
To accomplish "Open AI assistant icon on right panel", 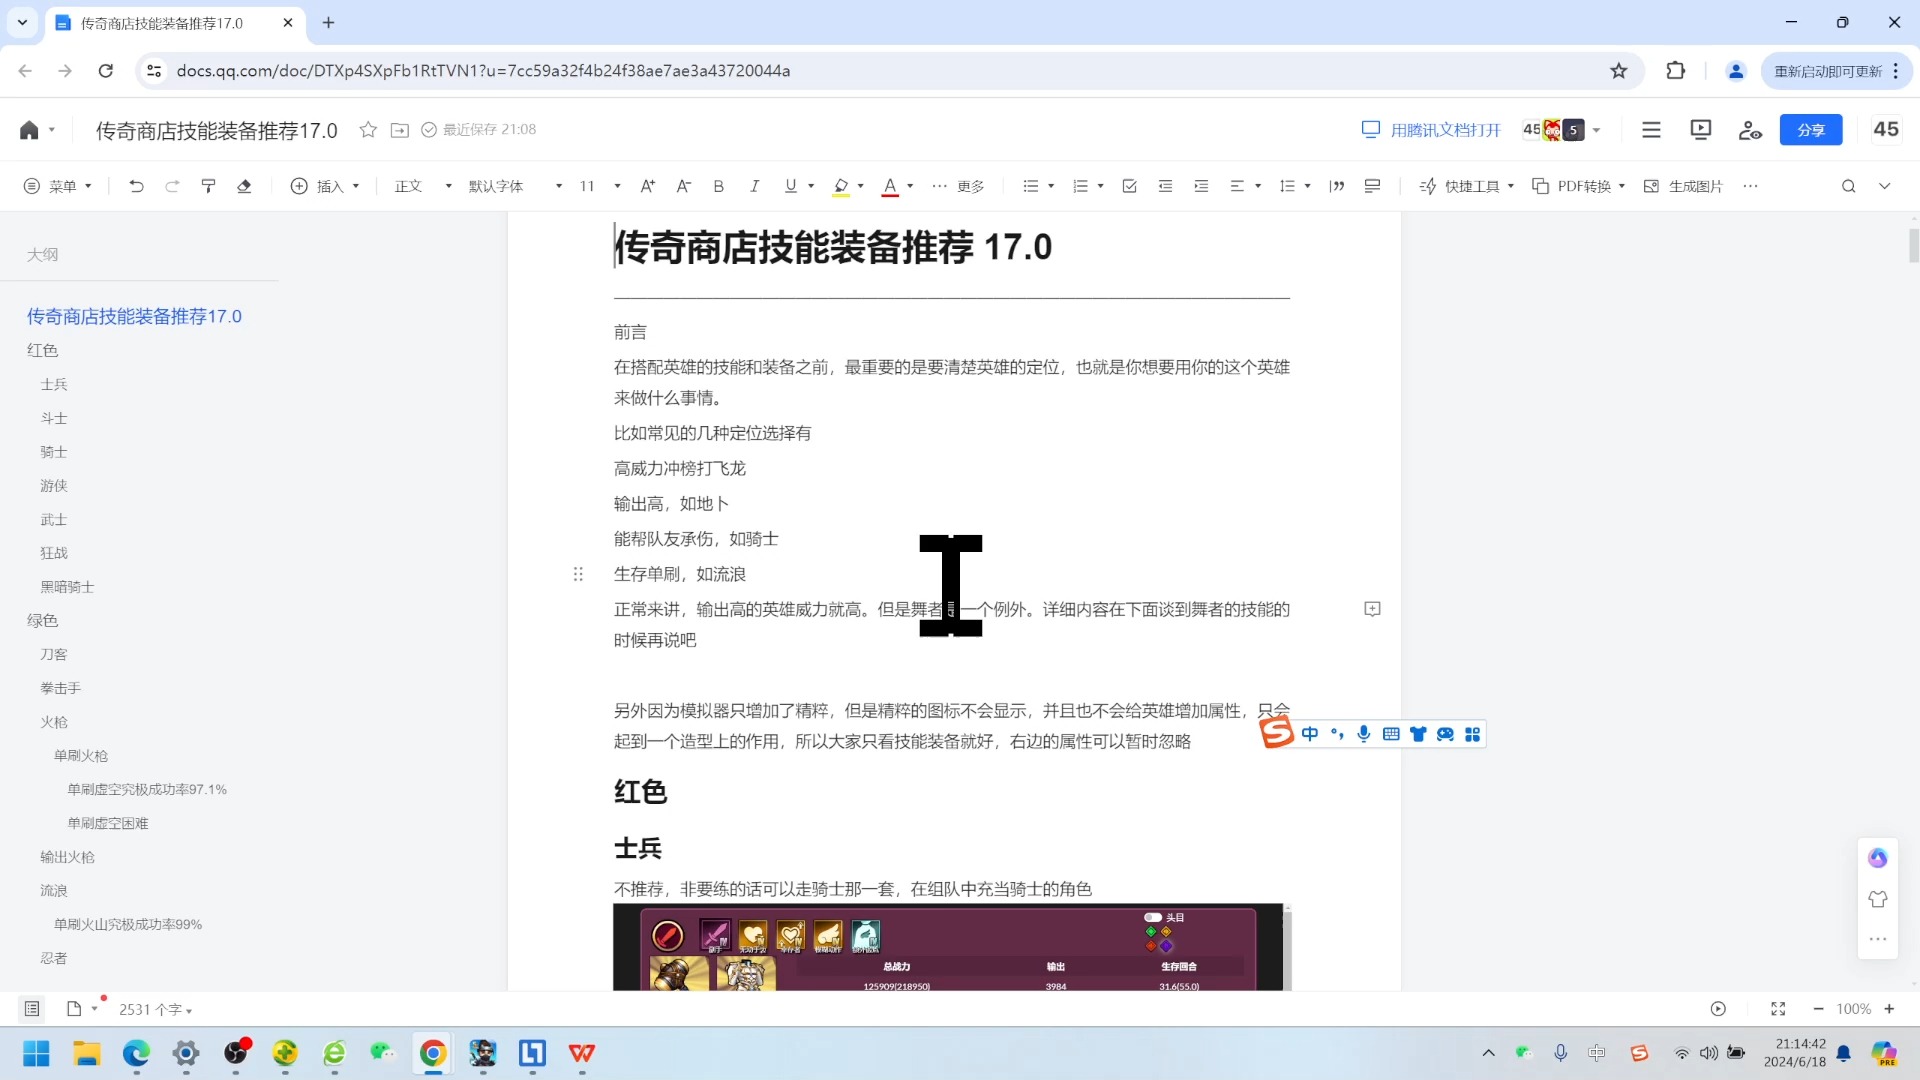I will pos(1878,858).
